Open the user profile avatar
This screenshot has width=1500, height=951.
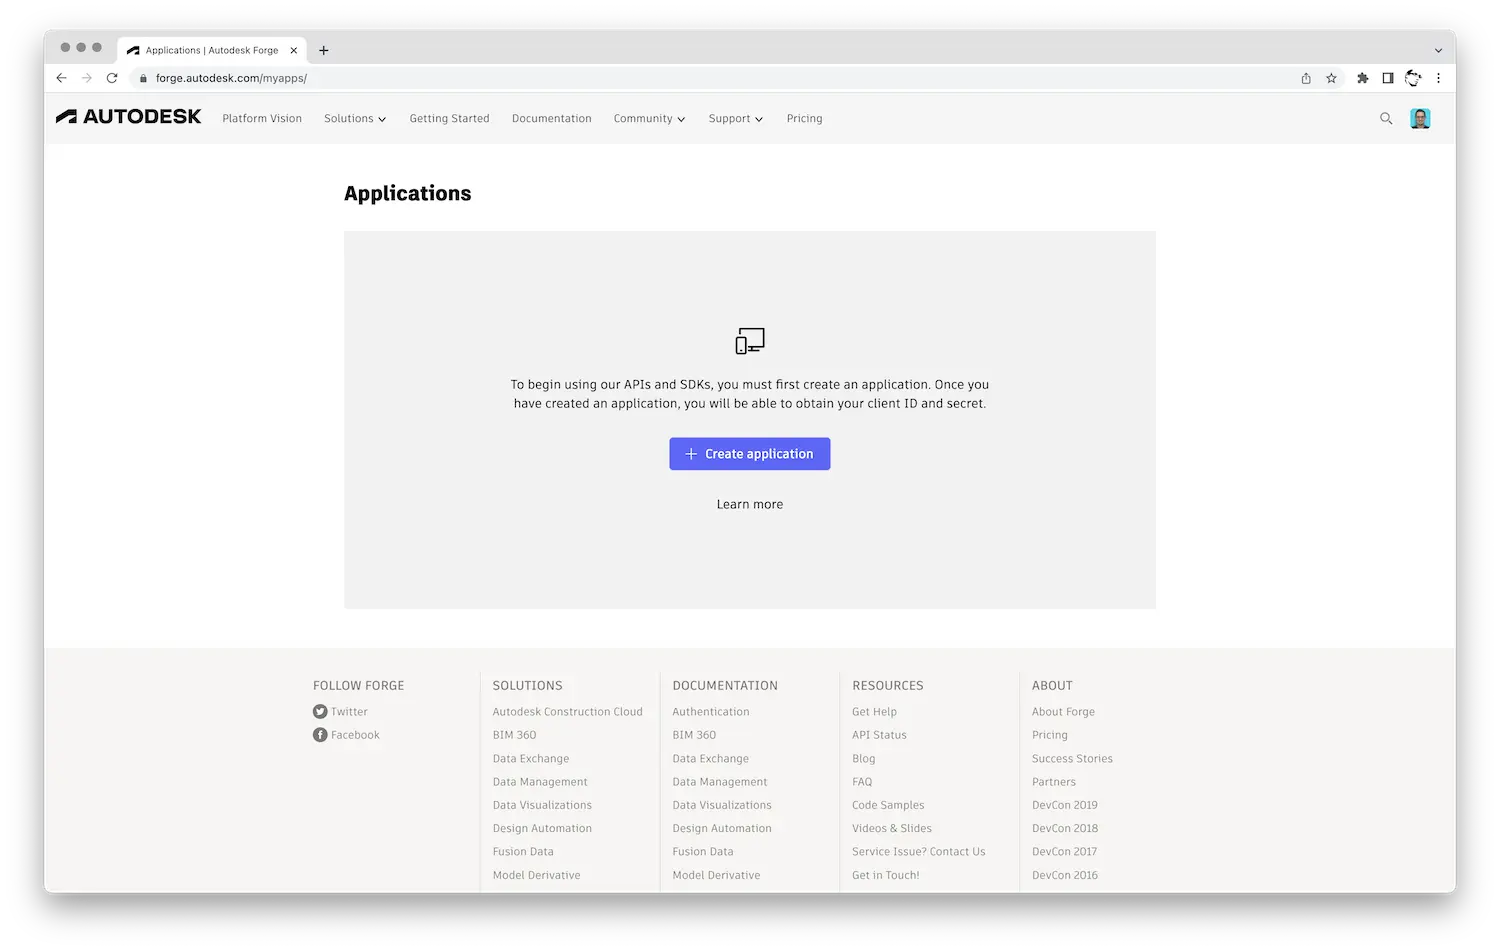pyautogui.click(x=1420, y=118)
